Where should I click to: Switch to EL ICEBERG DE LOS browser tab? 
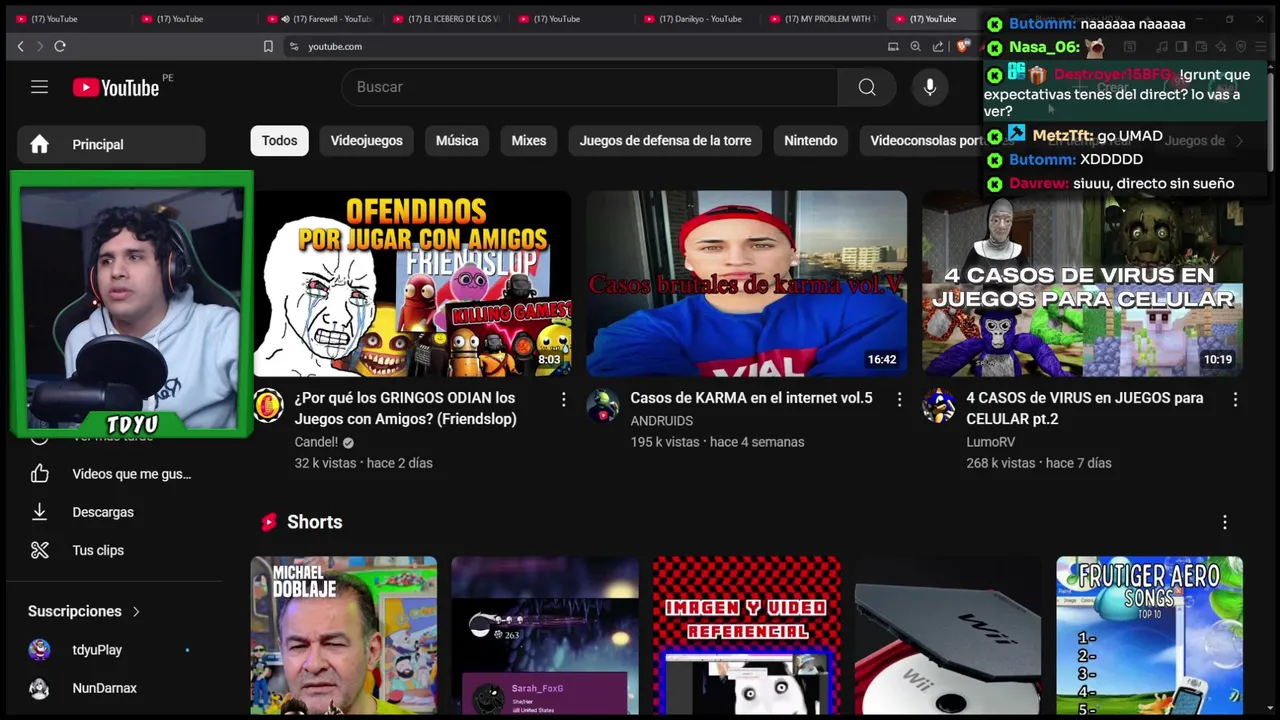(x=446, y=18)
